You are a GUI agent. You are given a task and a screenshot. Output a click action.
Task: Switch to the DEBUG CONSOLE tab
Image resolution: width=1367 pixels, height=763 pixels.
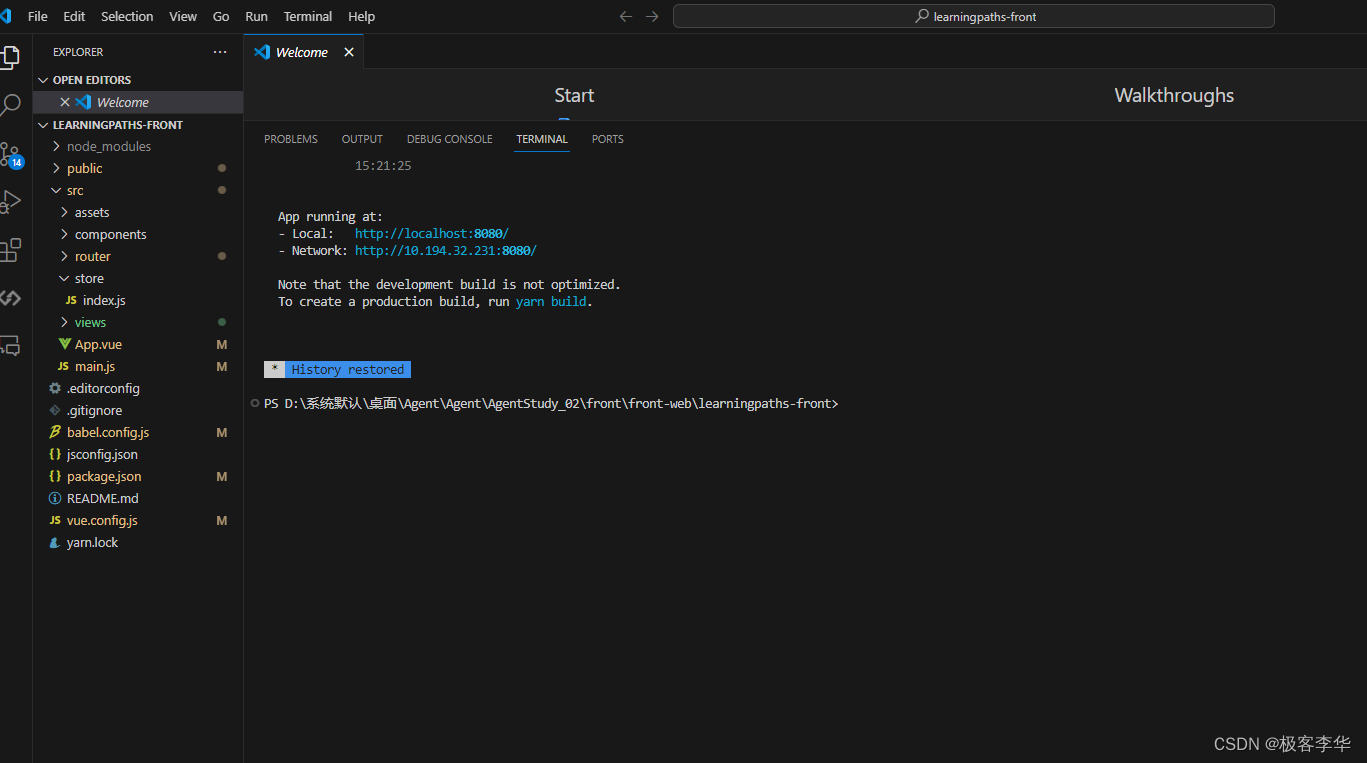(449, 139)
